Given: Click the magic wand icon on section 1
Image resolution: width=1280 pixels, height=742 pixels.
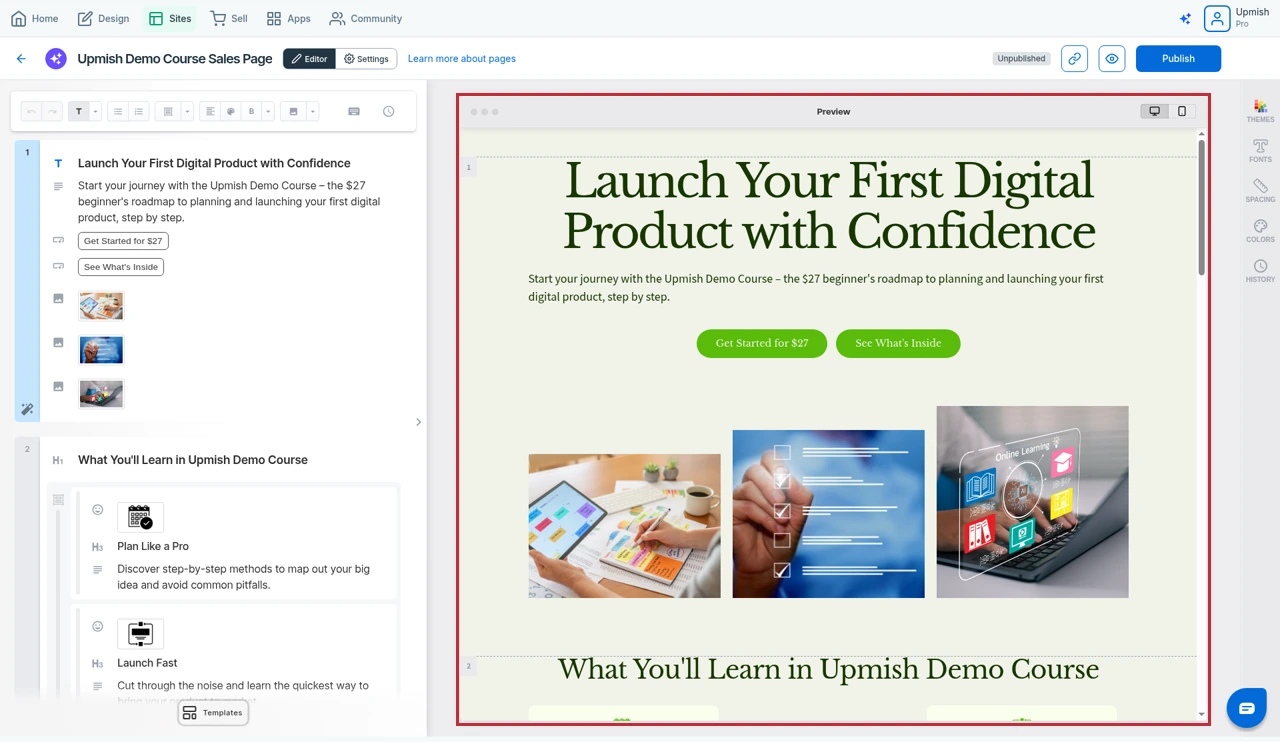Looking at the screenshot, I should tap(27, 409).
